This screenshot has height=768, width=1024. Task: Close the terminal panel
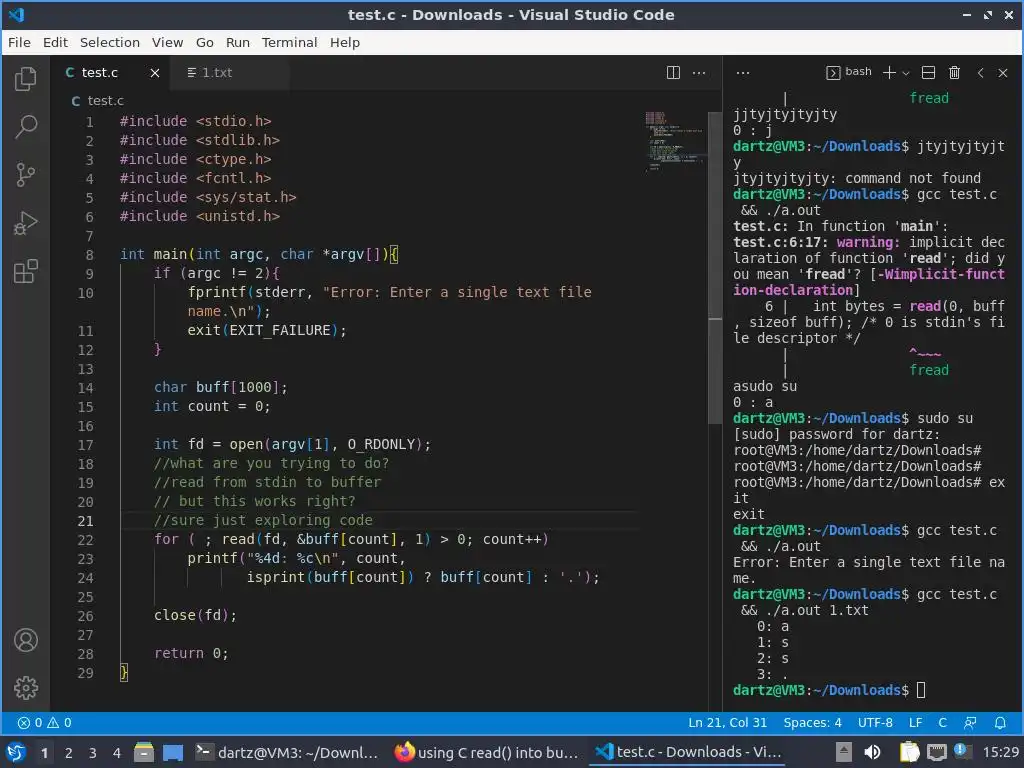[x=1003, y=72]
